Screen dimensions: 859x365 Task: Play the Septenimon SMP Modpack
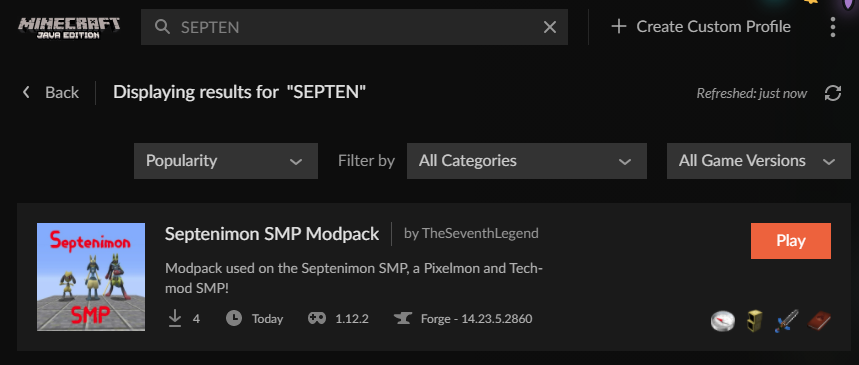[791, 241]
